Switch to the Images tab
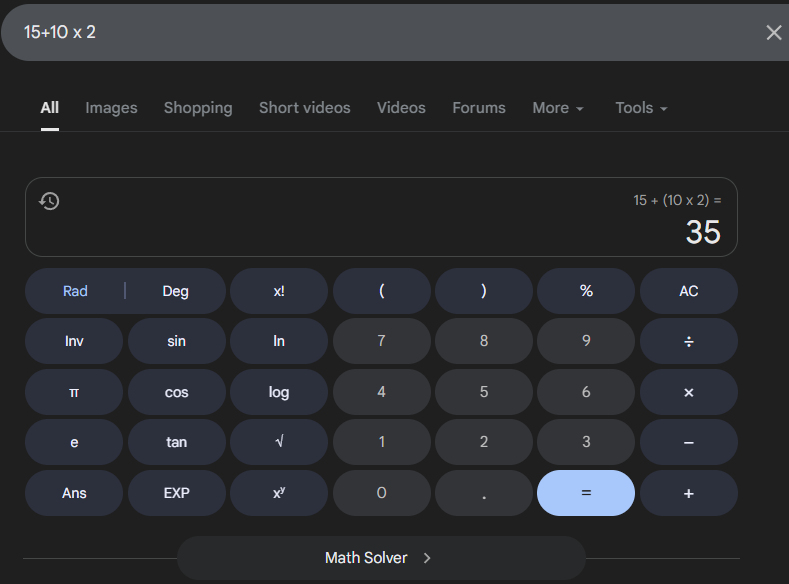Screen dimensions: 789x584 [x=111, y=108]
